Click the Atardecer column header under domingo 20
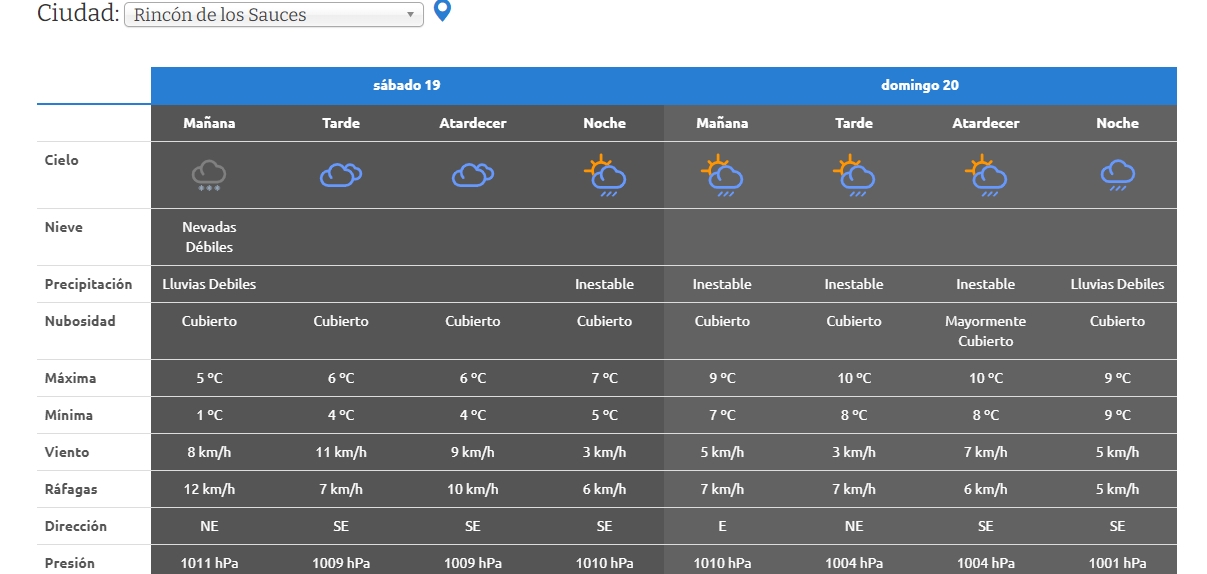 click(x=986, y=123)
